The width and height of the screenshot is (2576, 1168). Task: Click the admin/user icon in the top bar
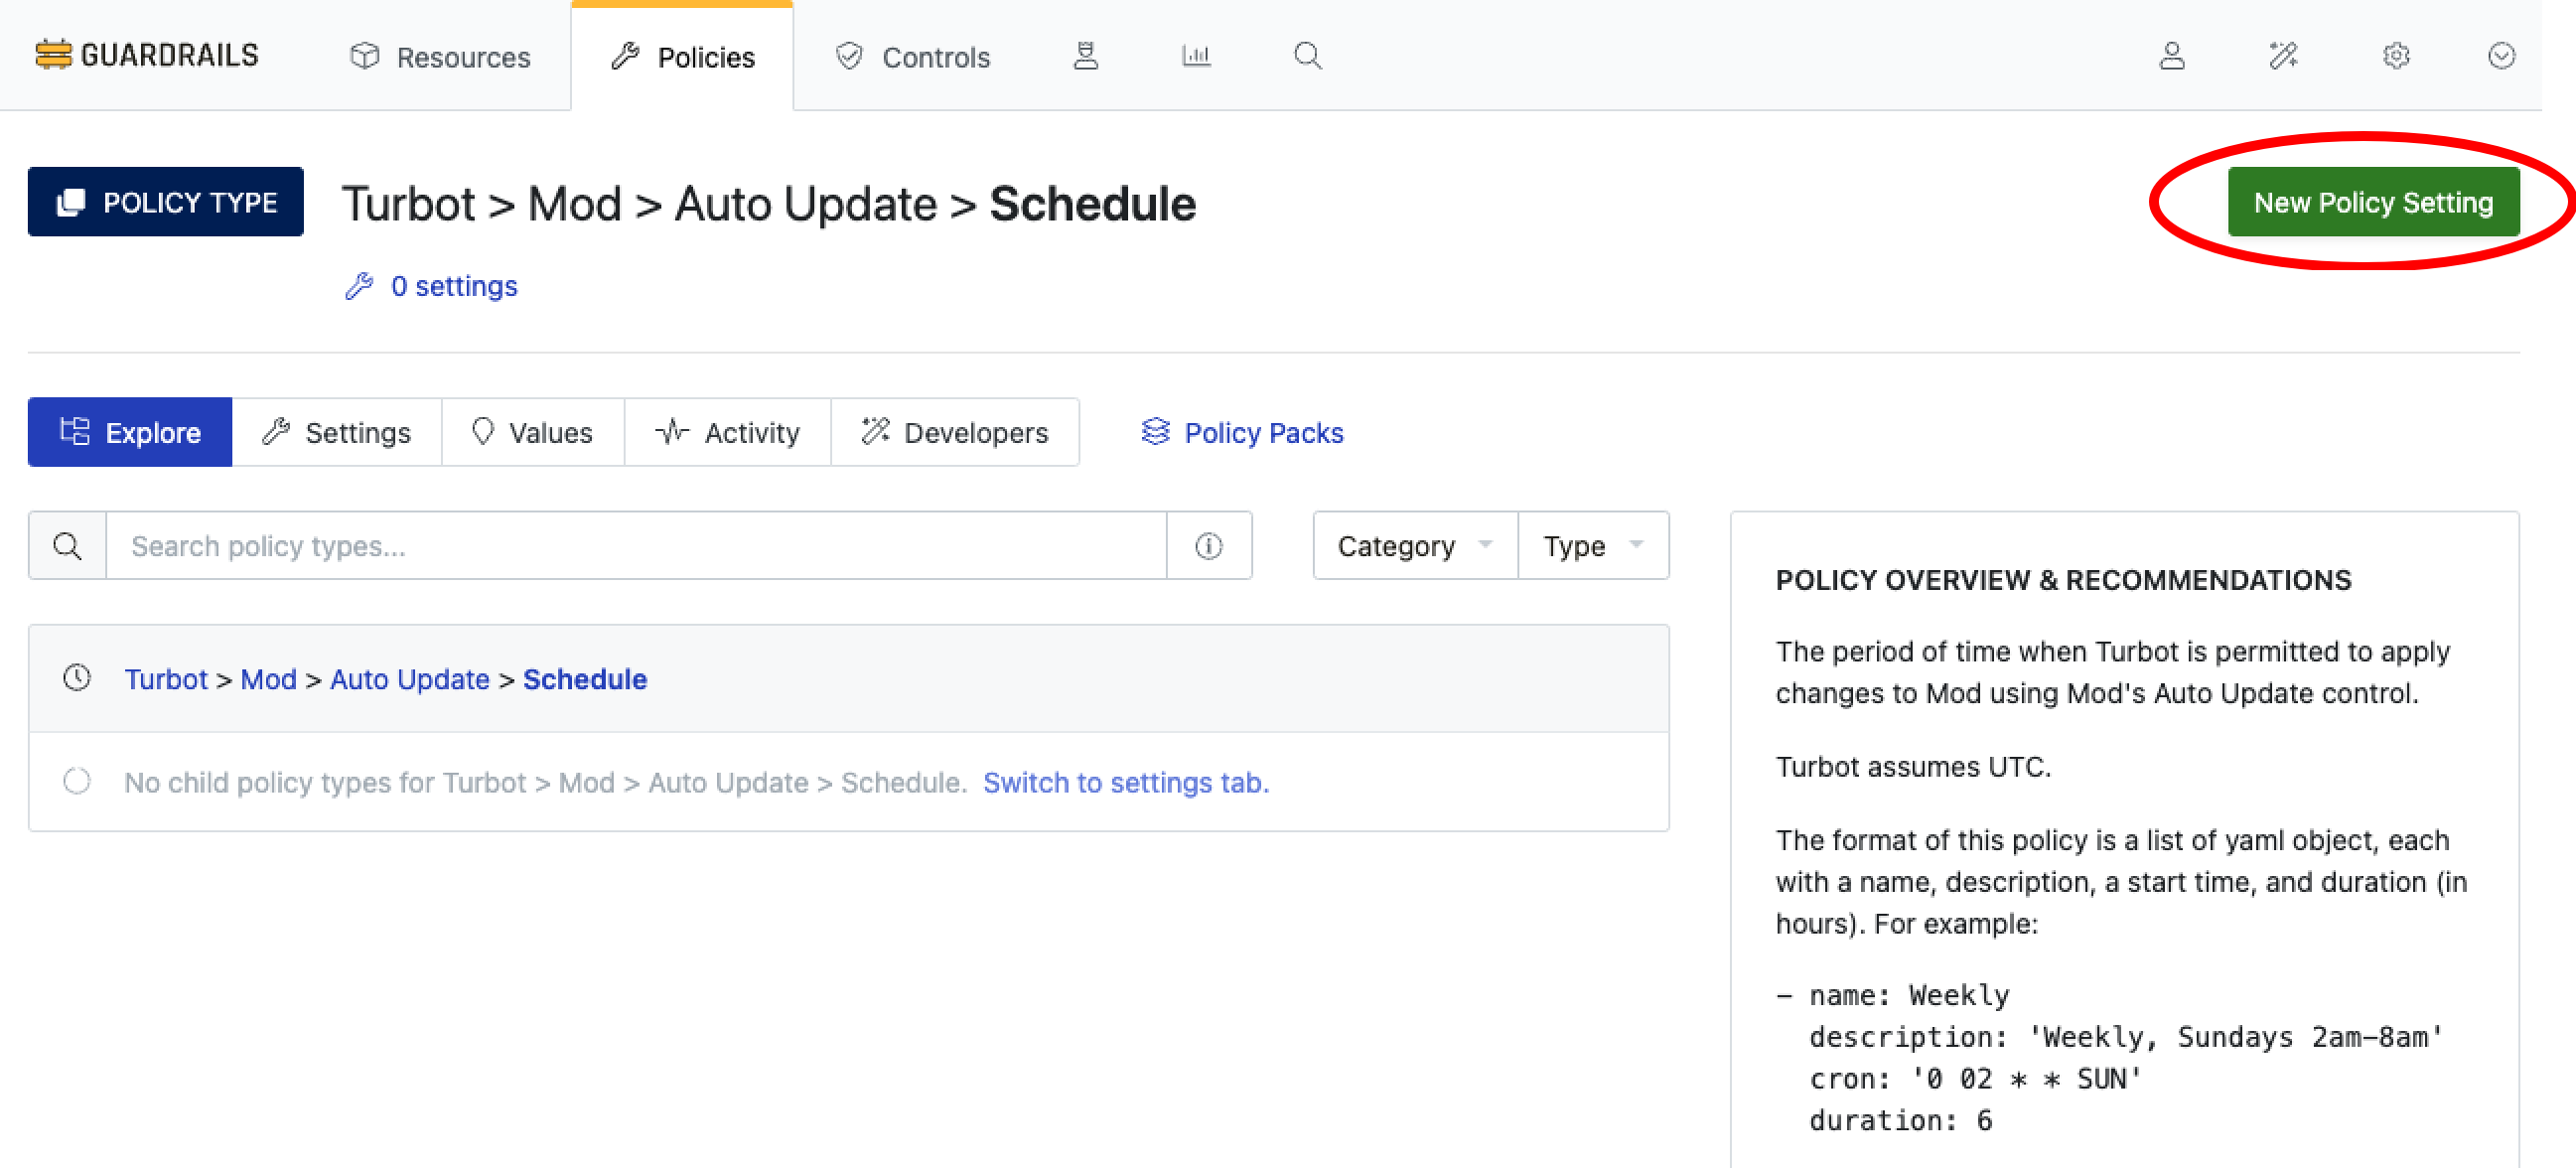click(2170, 57)
